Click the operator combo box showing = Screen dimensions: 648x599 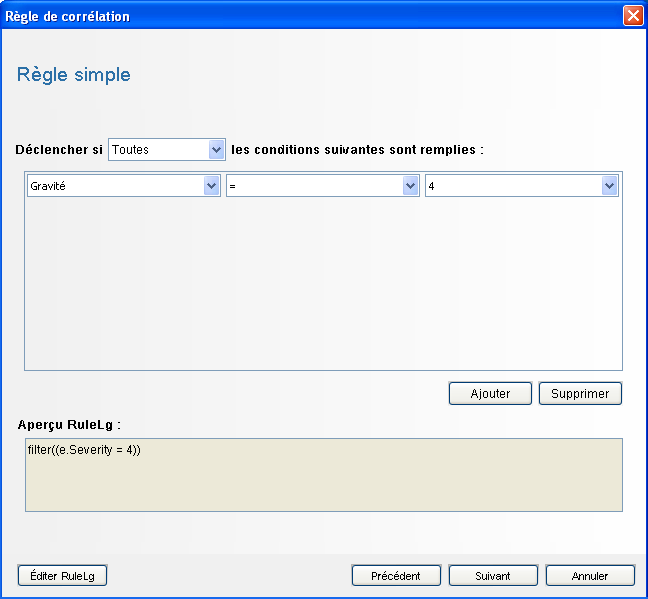tap(313, 186)
